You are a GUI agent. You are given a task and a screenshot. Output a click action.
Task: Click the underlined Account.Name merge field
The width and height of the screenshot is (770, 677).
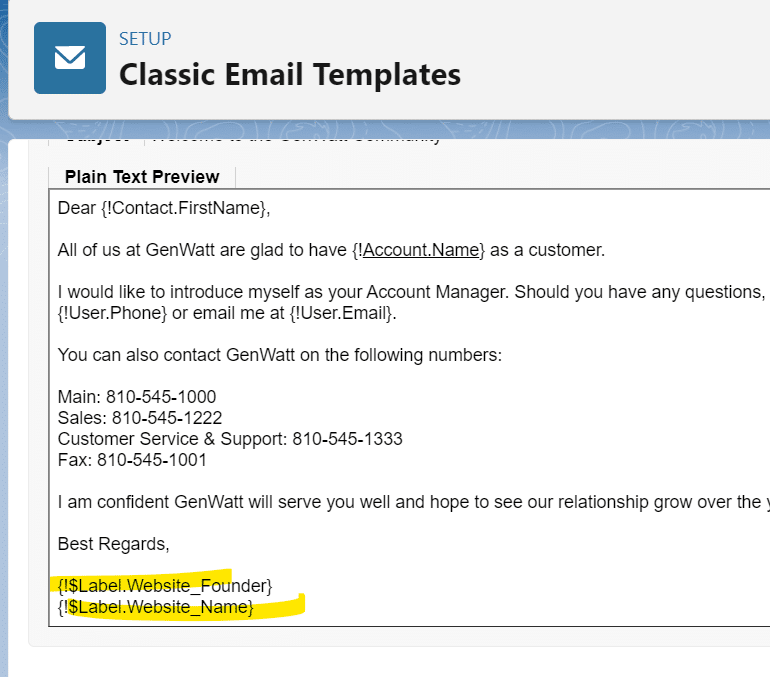(x=421, y=250)
